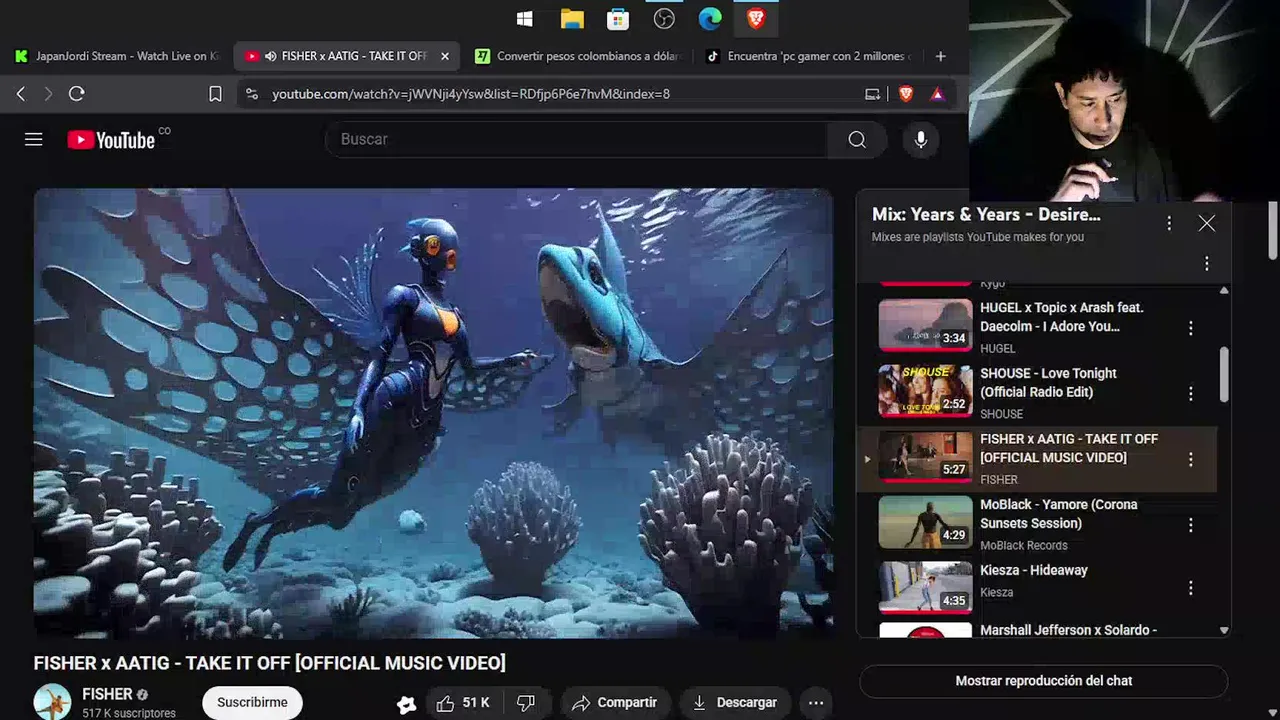
Task: Switch to TikTok pc gamer tab
Action: tap(811, 56)
